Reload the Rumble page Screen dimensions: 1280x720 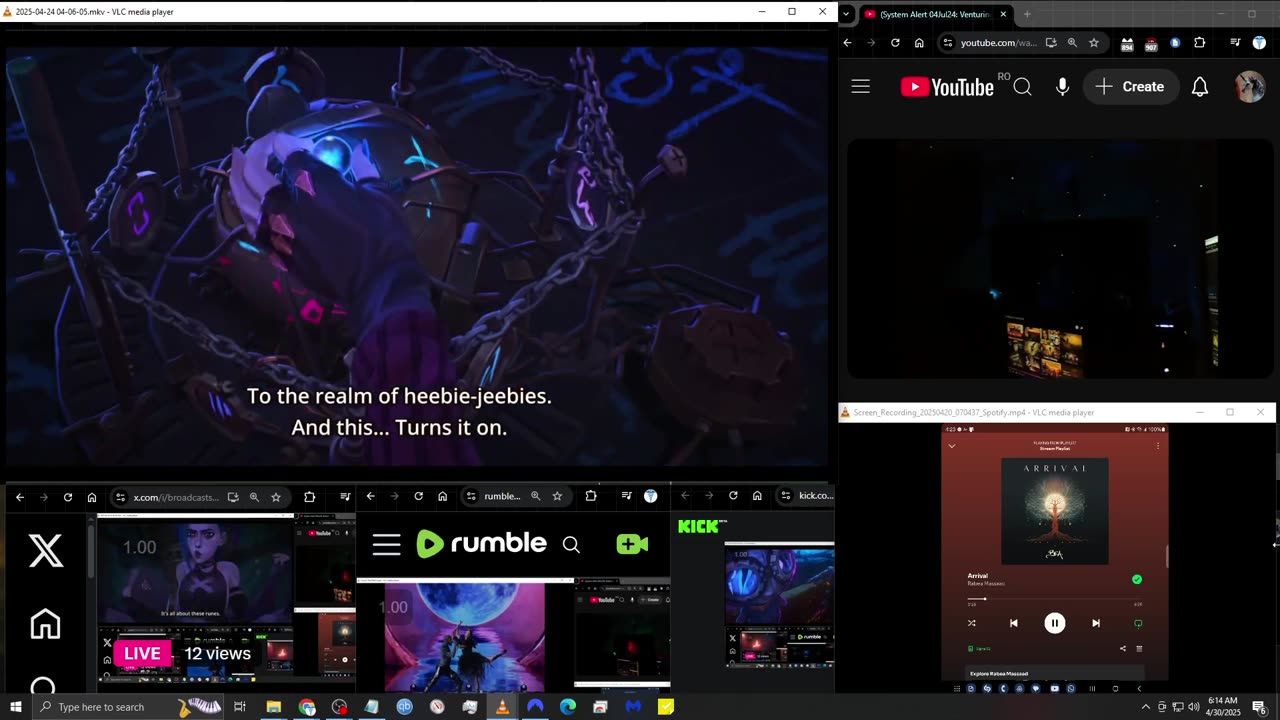pos(418,496)
